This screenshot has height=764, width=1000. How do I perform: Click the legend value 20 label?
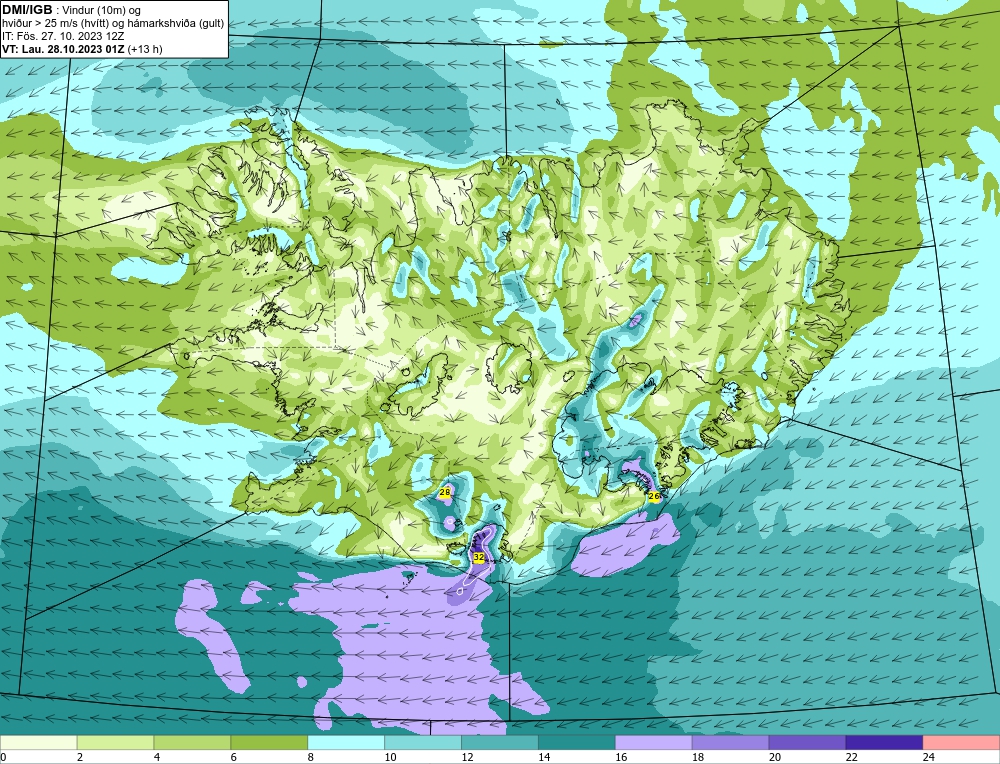[774, 757]
